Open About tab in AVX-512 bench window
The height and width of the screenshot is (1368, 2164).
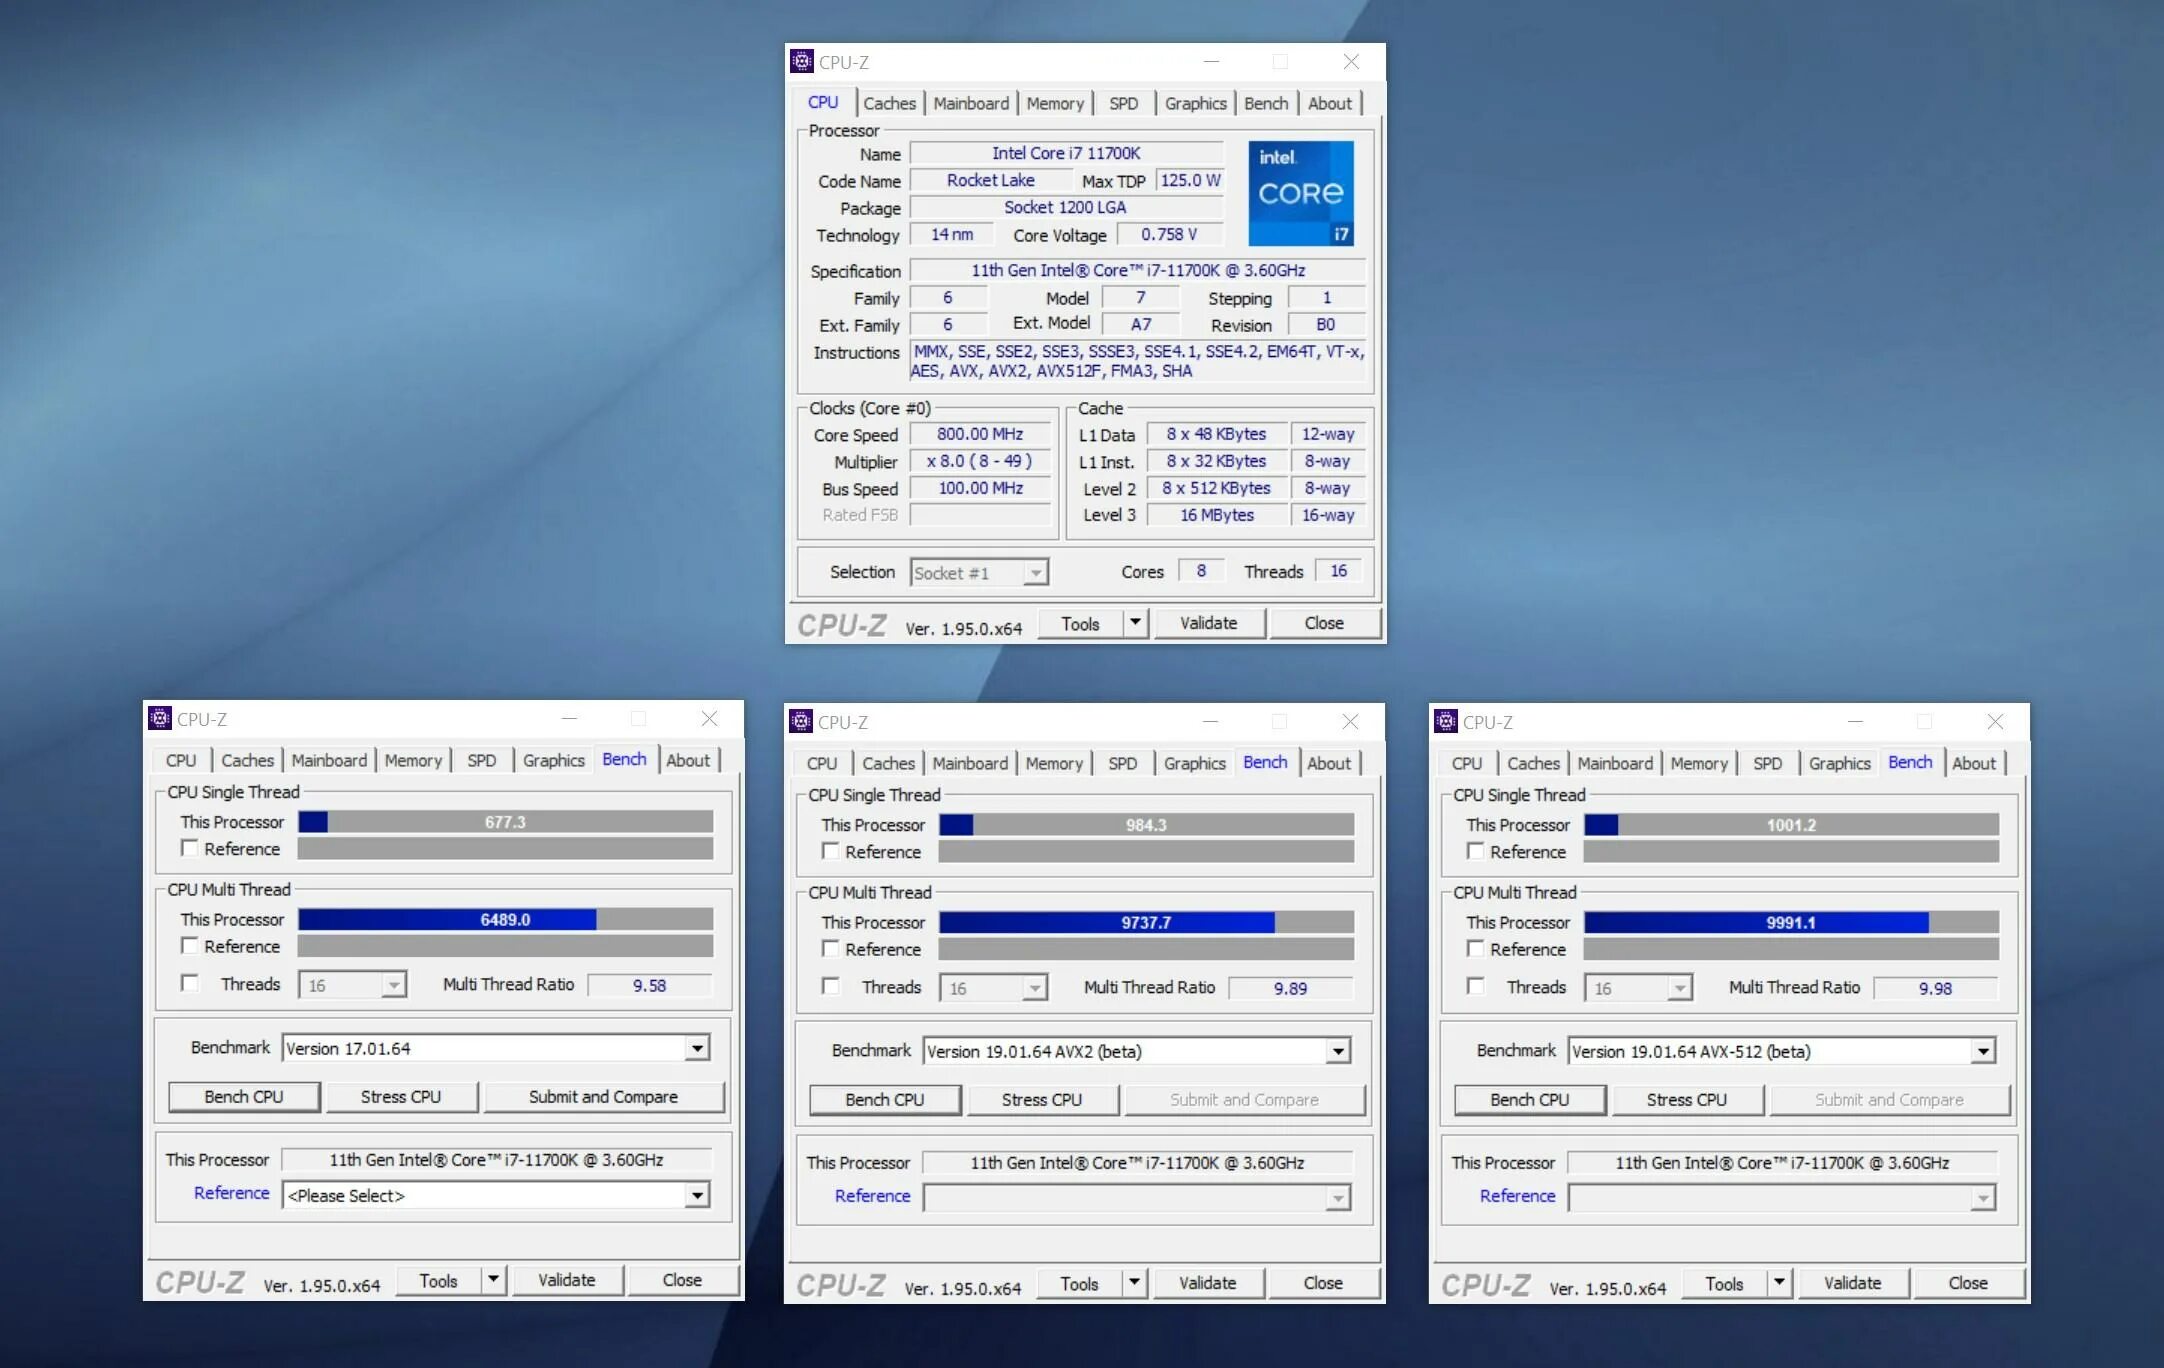(x=1973, y=763)
